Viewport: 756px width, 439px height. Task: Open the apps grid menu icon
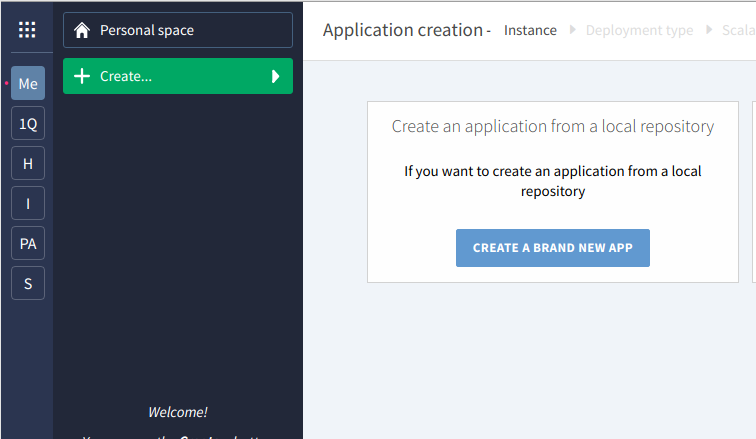click(27, 30)
